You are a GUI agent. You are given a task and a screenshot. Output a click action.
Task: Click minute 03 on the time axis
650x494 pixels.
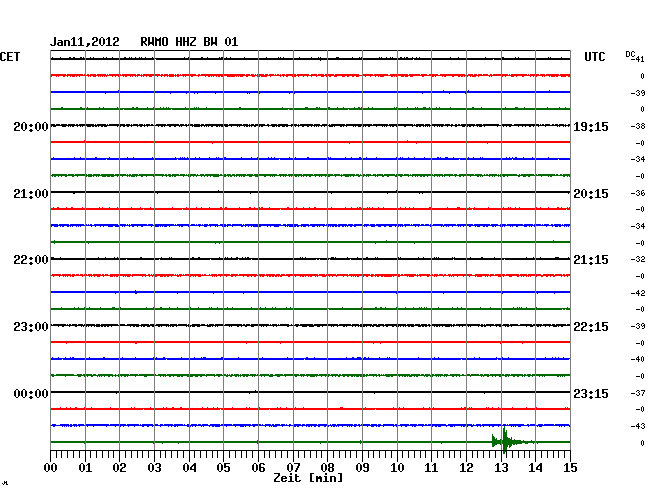(154, 467)
